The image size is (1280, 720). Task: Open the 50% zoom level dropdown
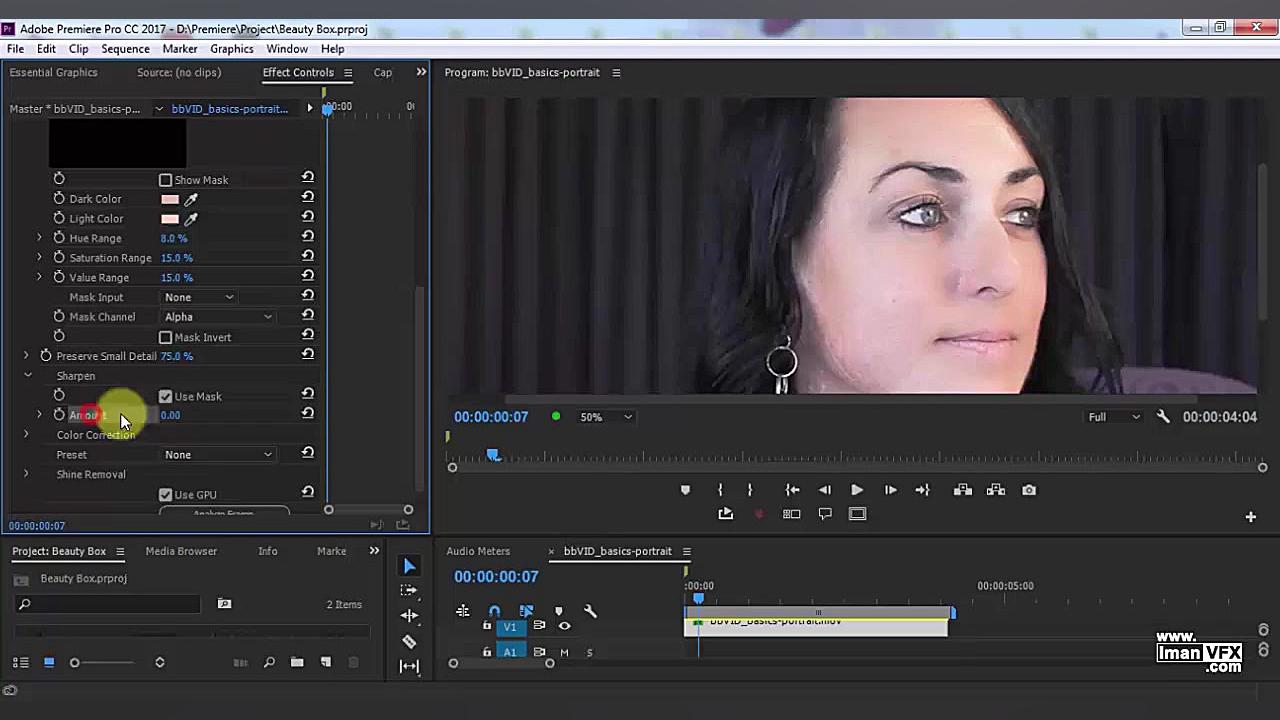(606, 417)
